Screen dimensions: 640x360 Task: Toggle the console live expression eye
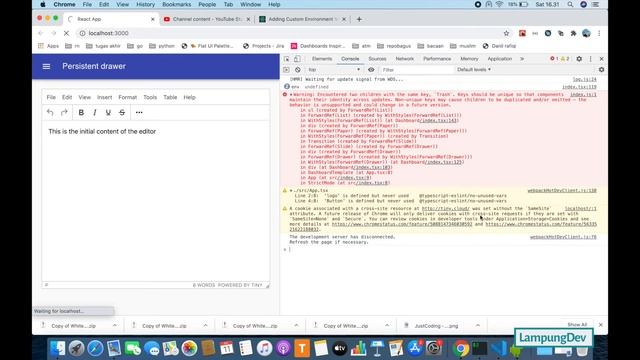pyautogui.click(x=371, y=70)
